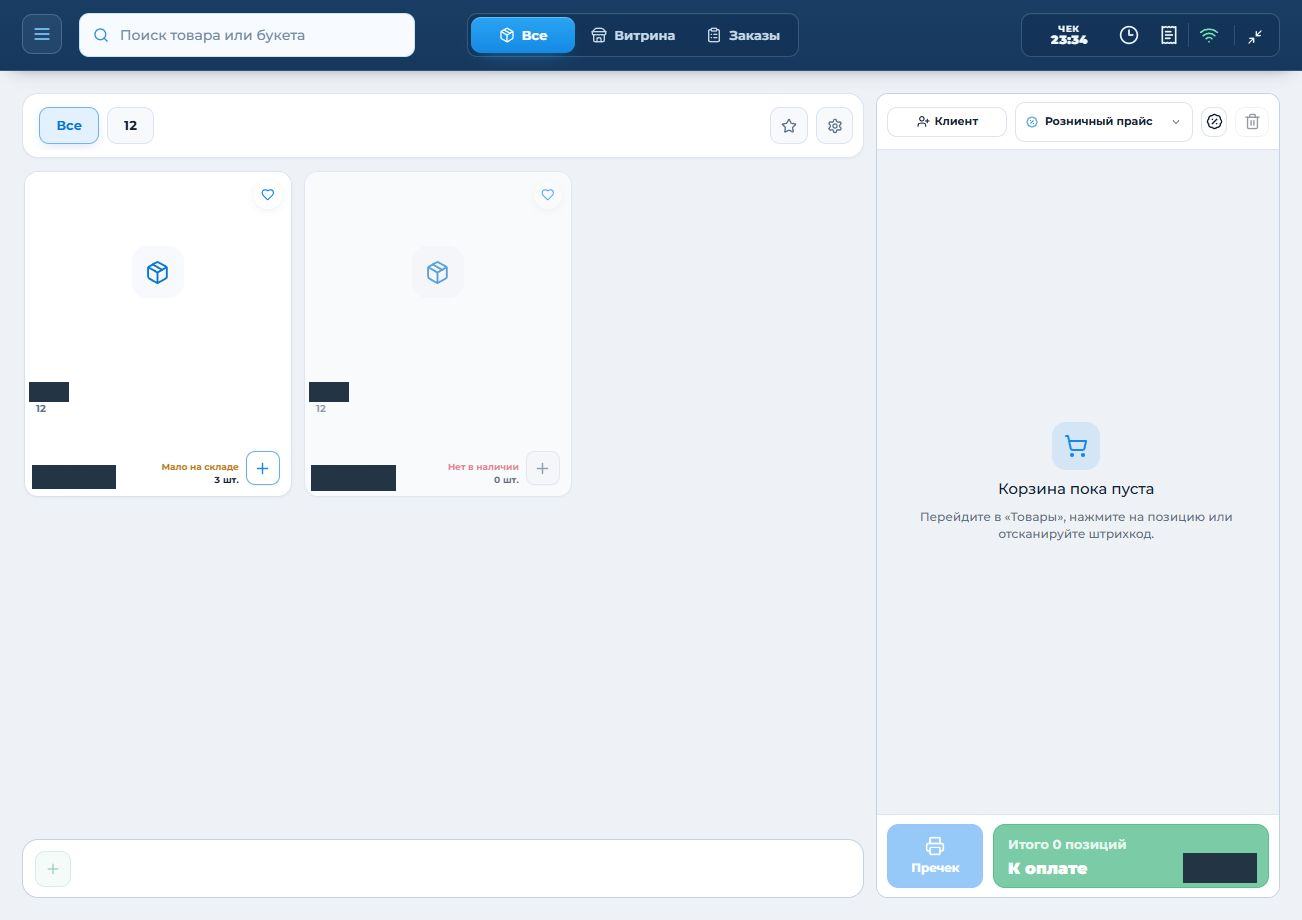Screen dimensions: 1302x920
Task: Check the Wi-Fi connection status icon
Action: 1209,35
